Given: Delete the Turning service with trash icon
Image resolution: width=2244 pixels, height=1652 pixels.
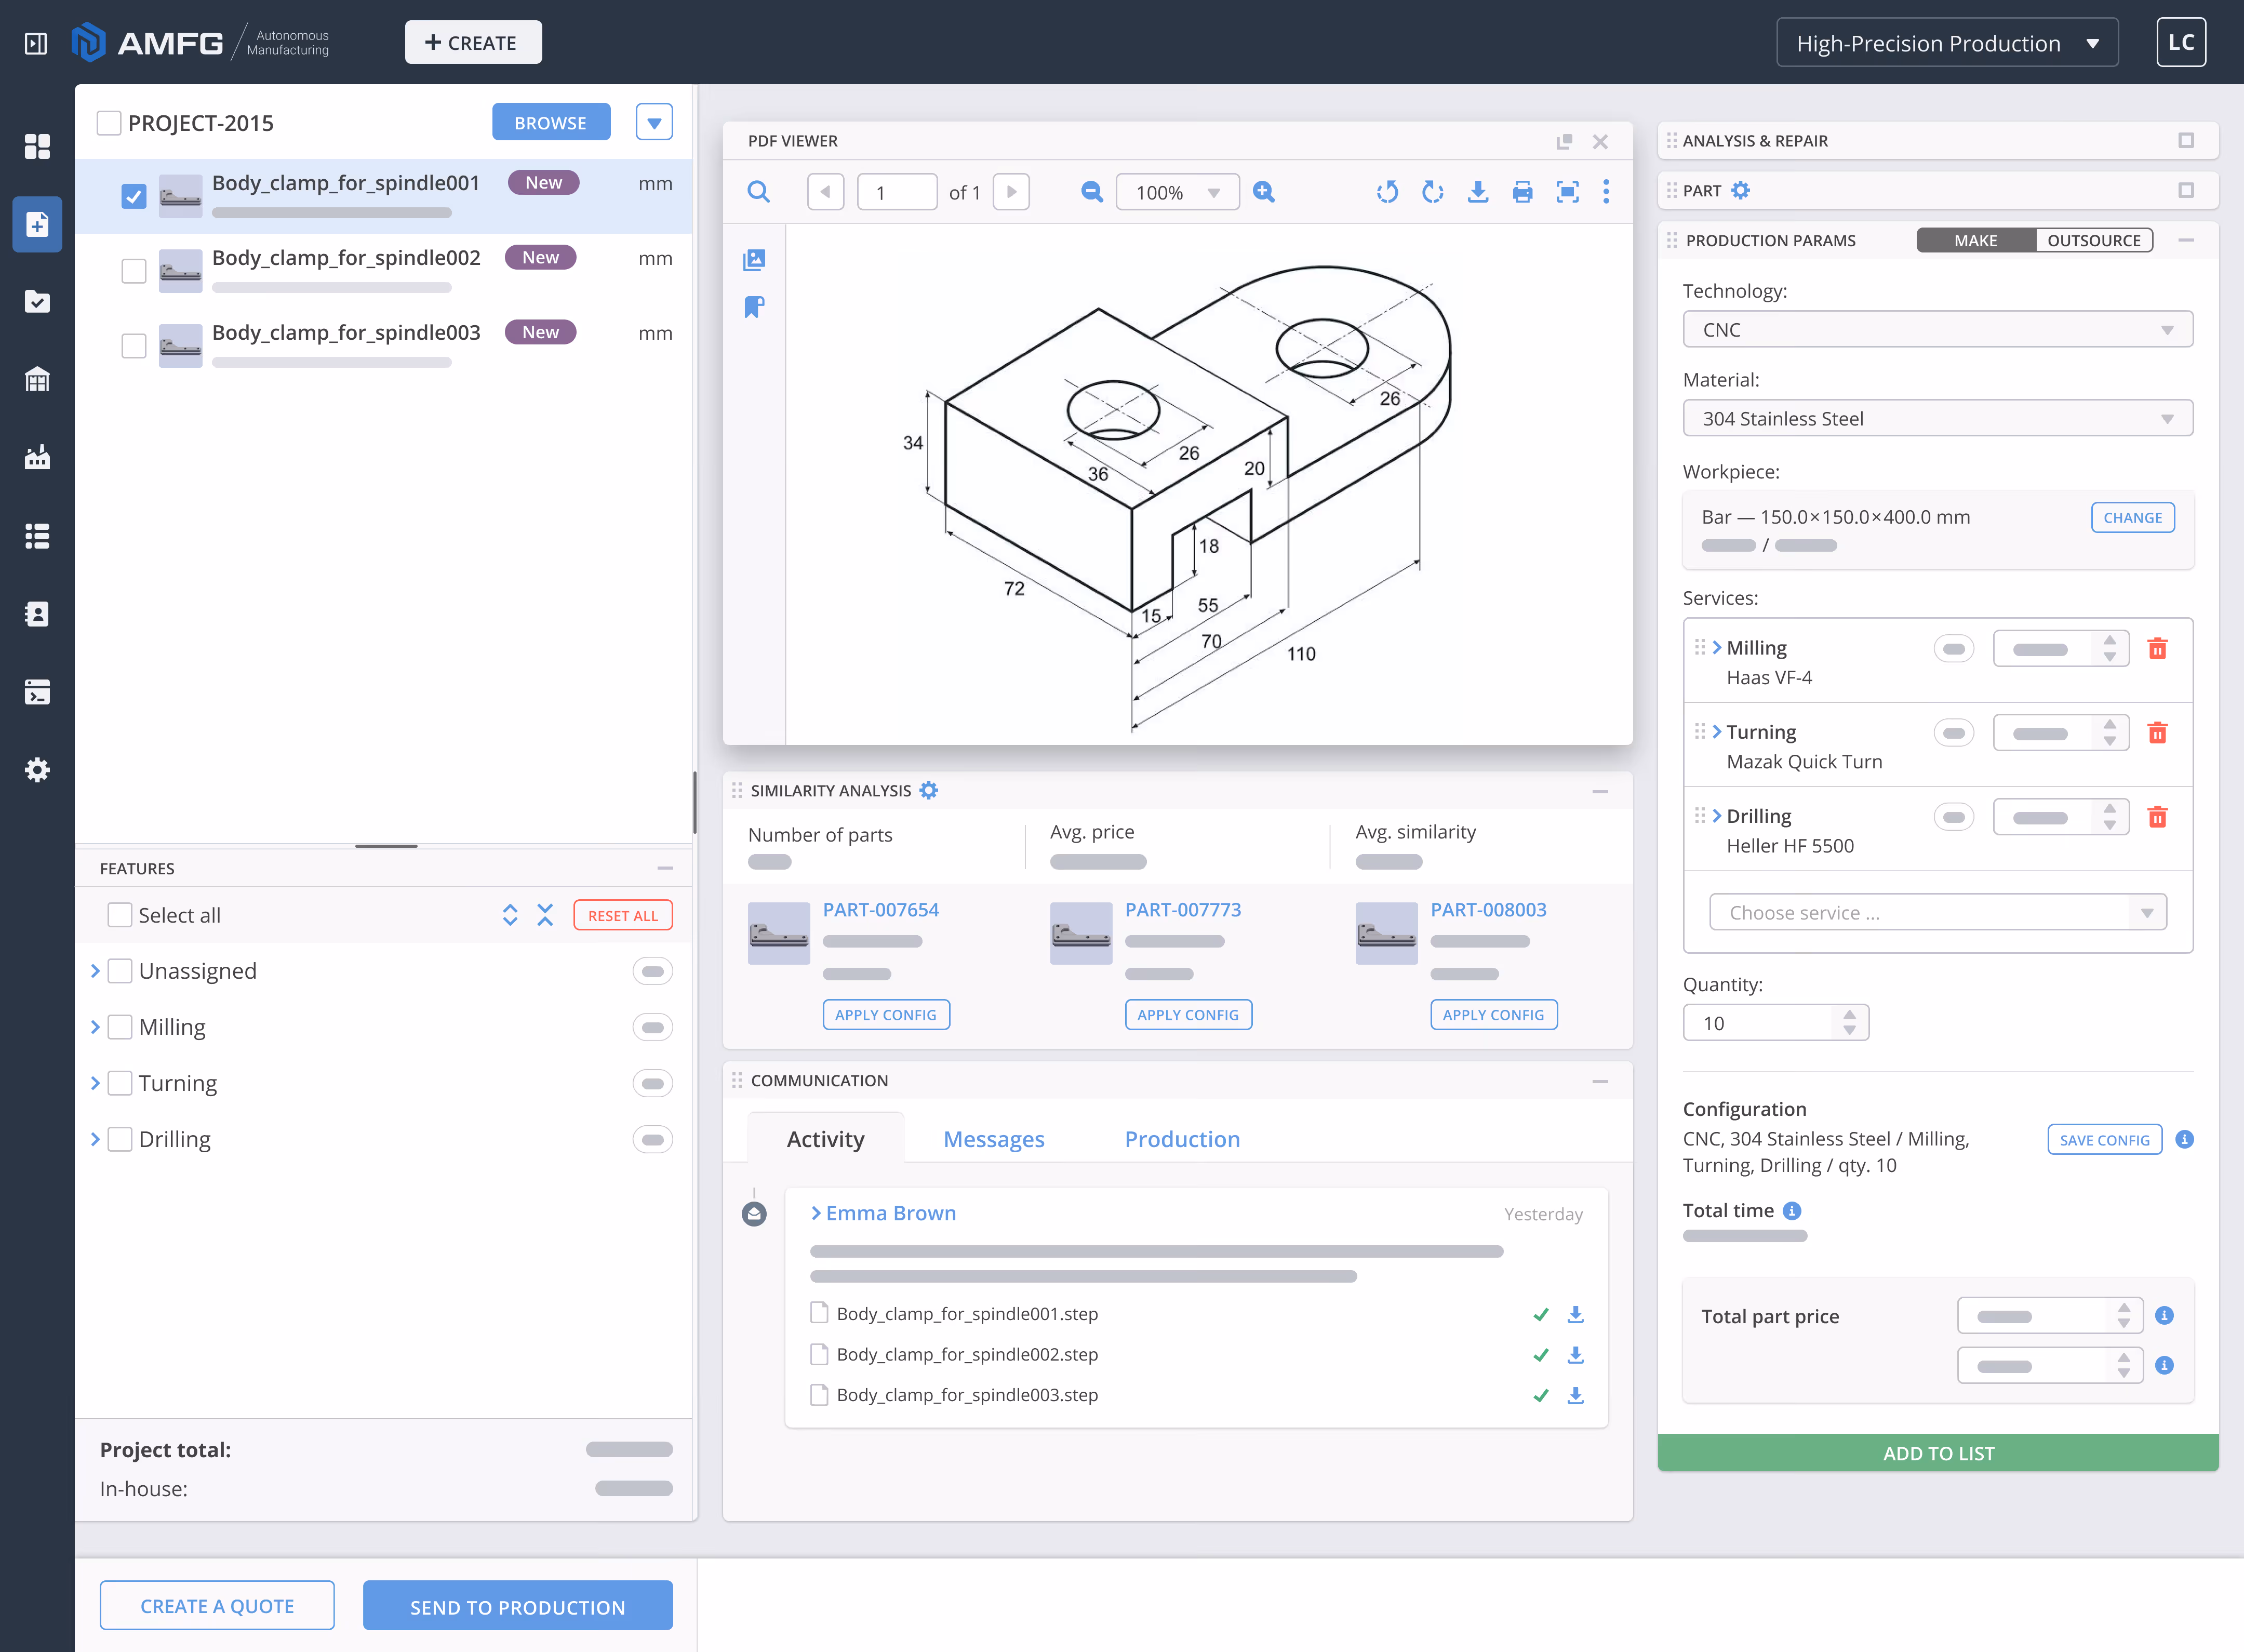Looking at the screenshot, I should point(2157,733).
